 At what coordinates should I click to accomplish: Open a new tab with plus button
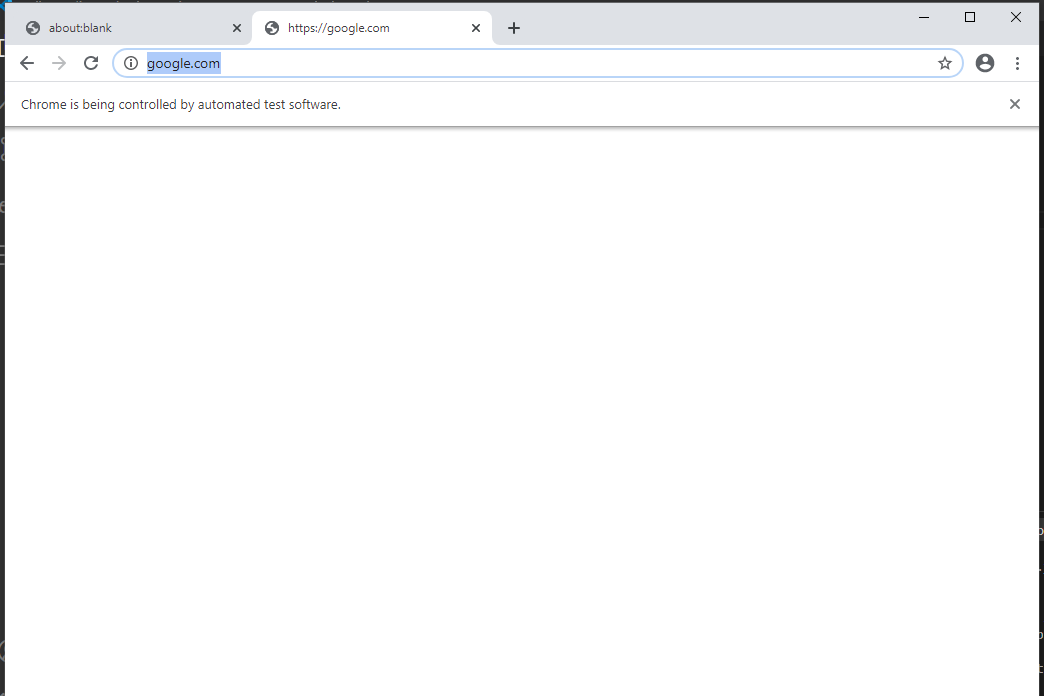coord(514,28)
